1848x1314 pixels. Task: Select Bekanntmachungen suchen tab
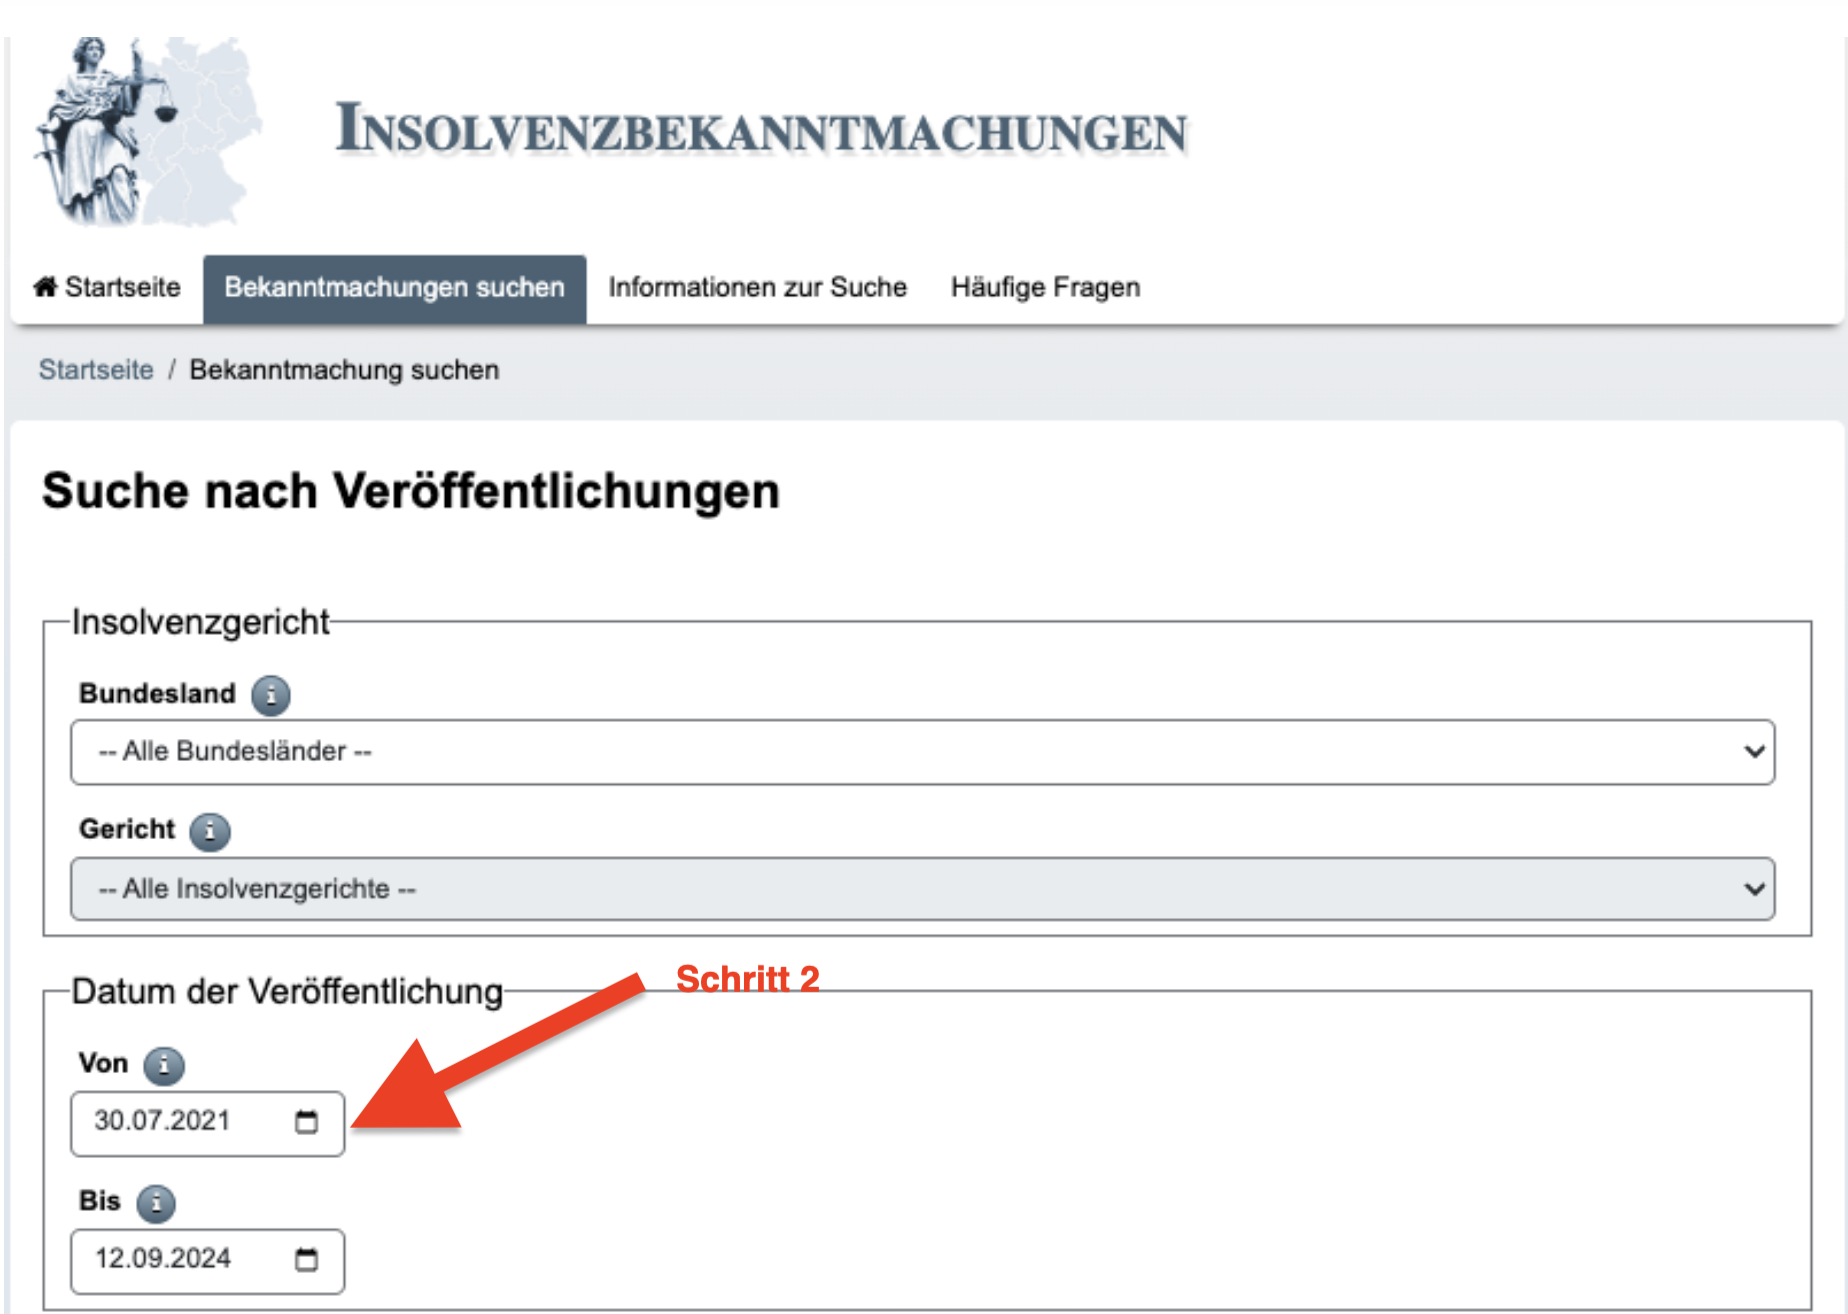coord(394,288)
